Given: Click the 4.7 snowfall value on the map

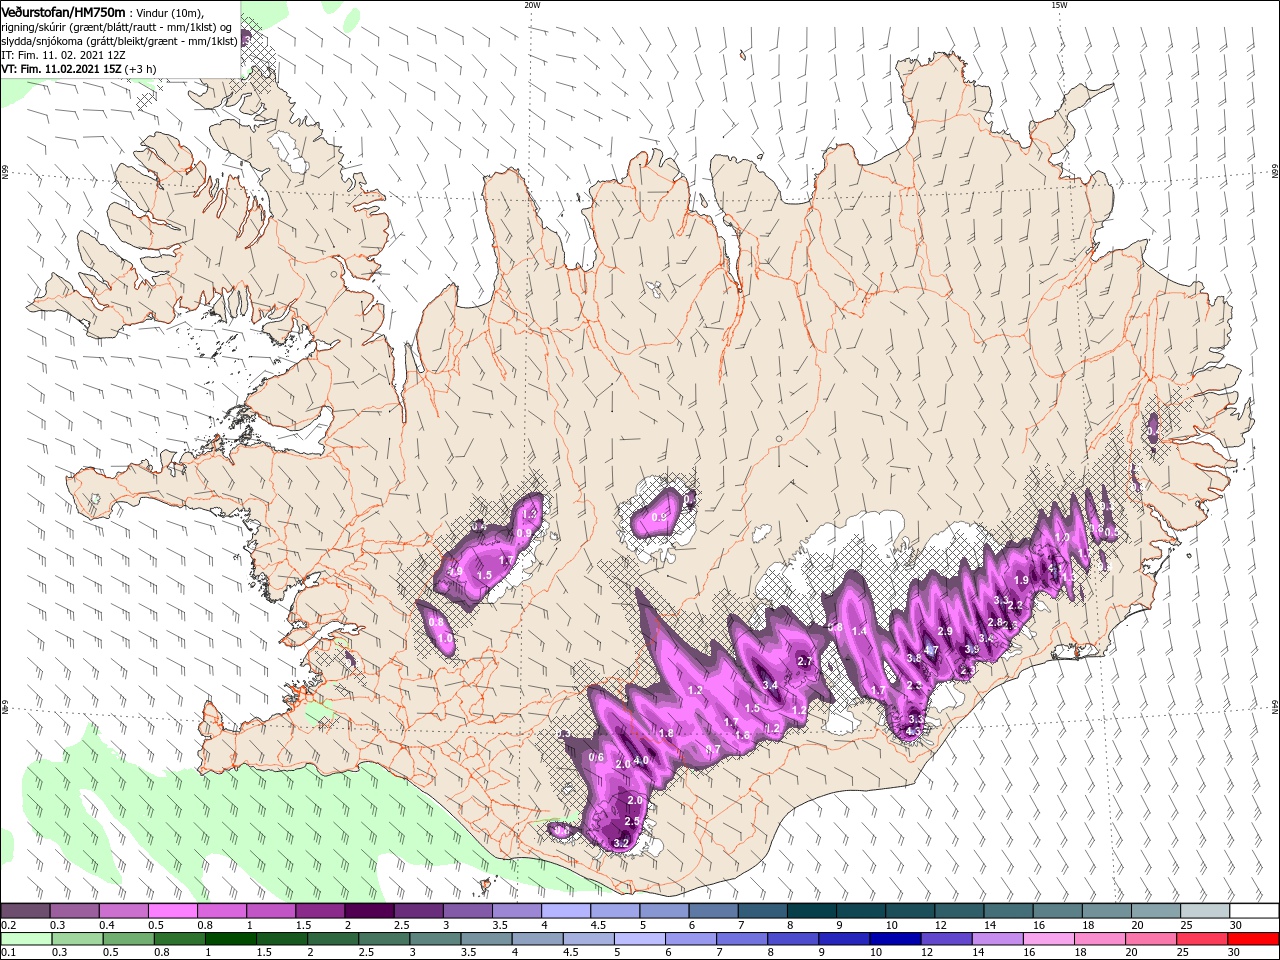Looking at the screenshot, I should [931, 650].
